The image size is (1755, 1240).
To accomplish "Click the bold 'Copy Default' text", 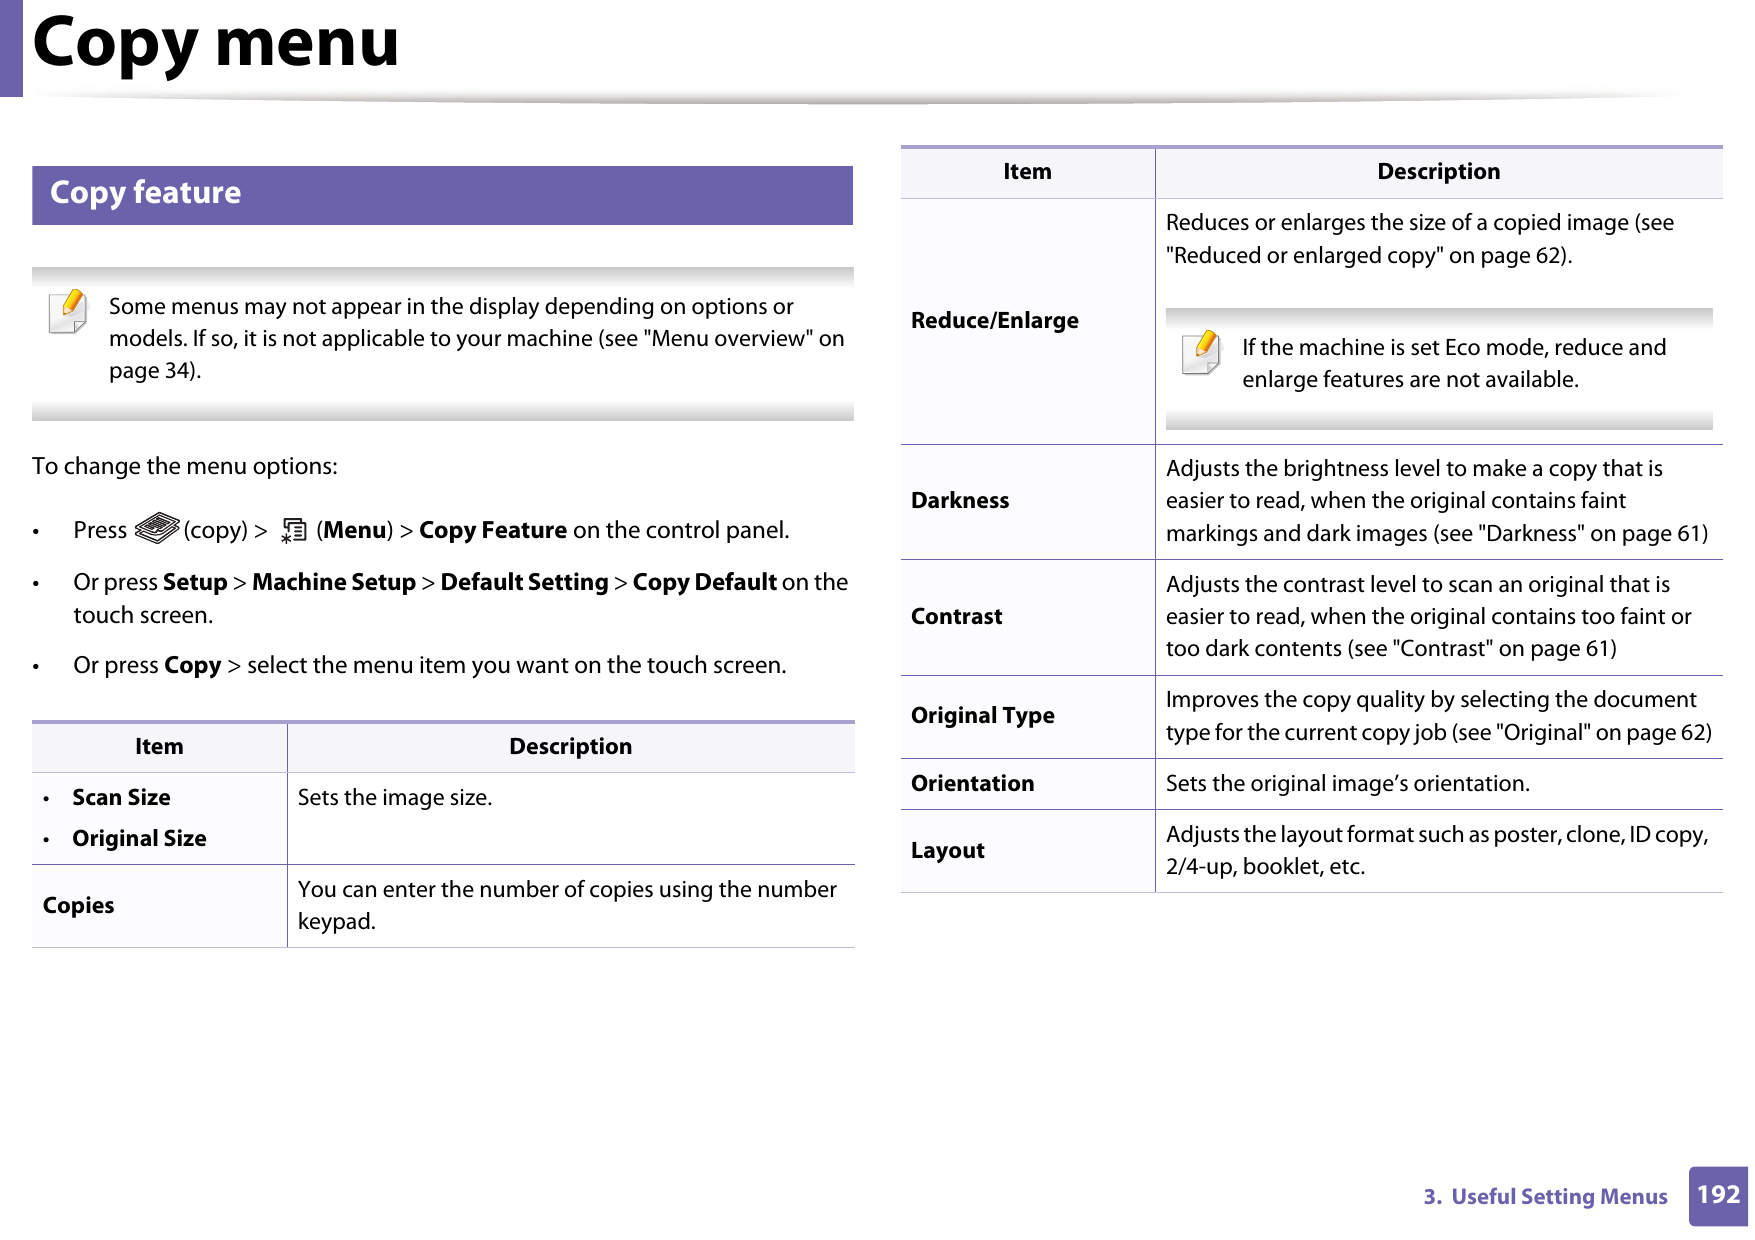I will [x=704, y=582].
